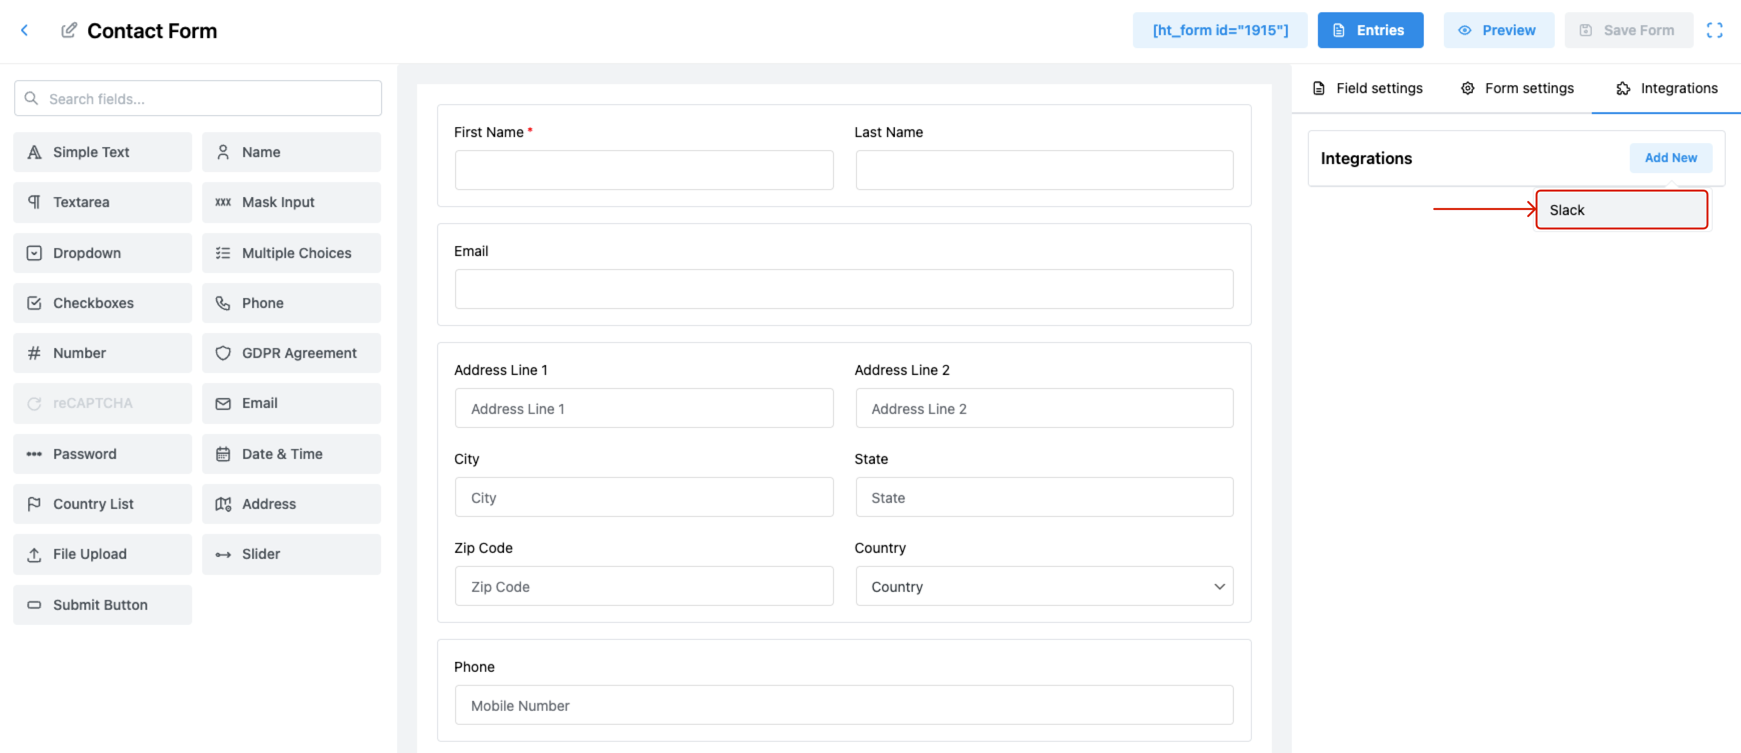The height and width of the screenshot is (753, 1741).
Task: Click the Integrations panel heading
Action: pos(1366,158)
